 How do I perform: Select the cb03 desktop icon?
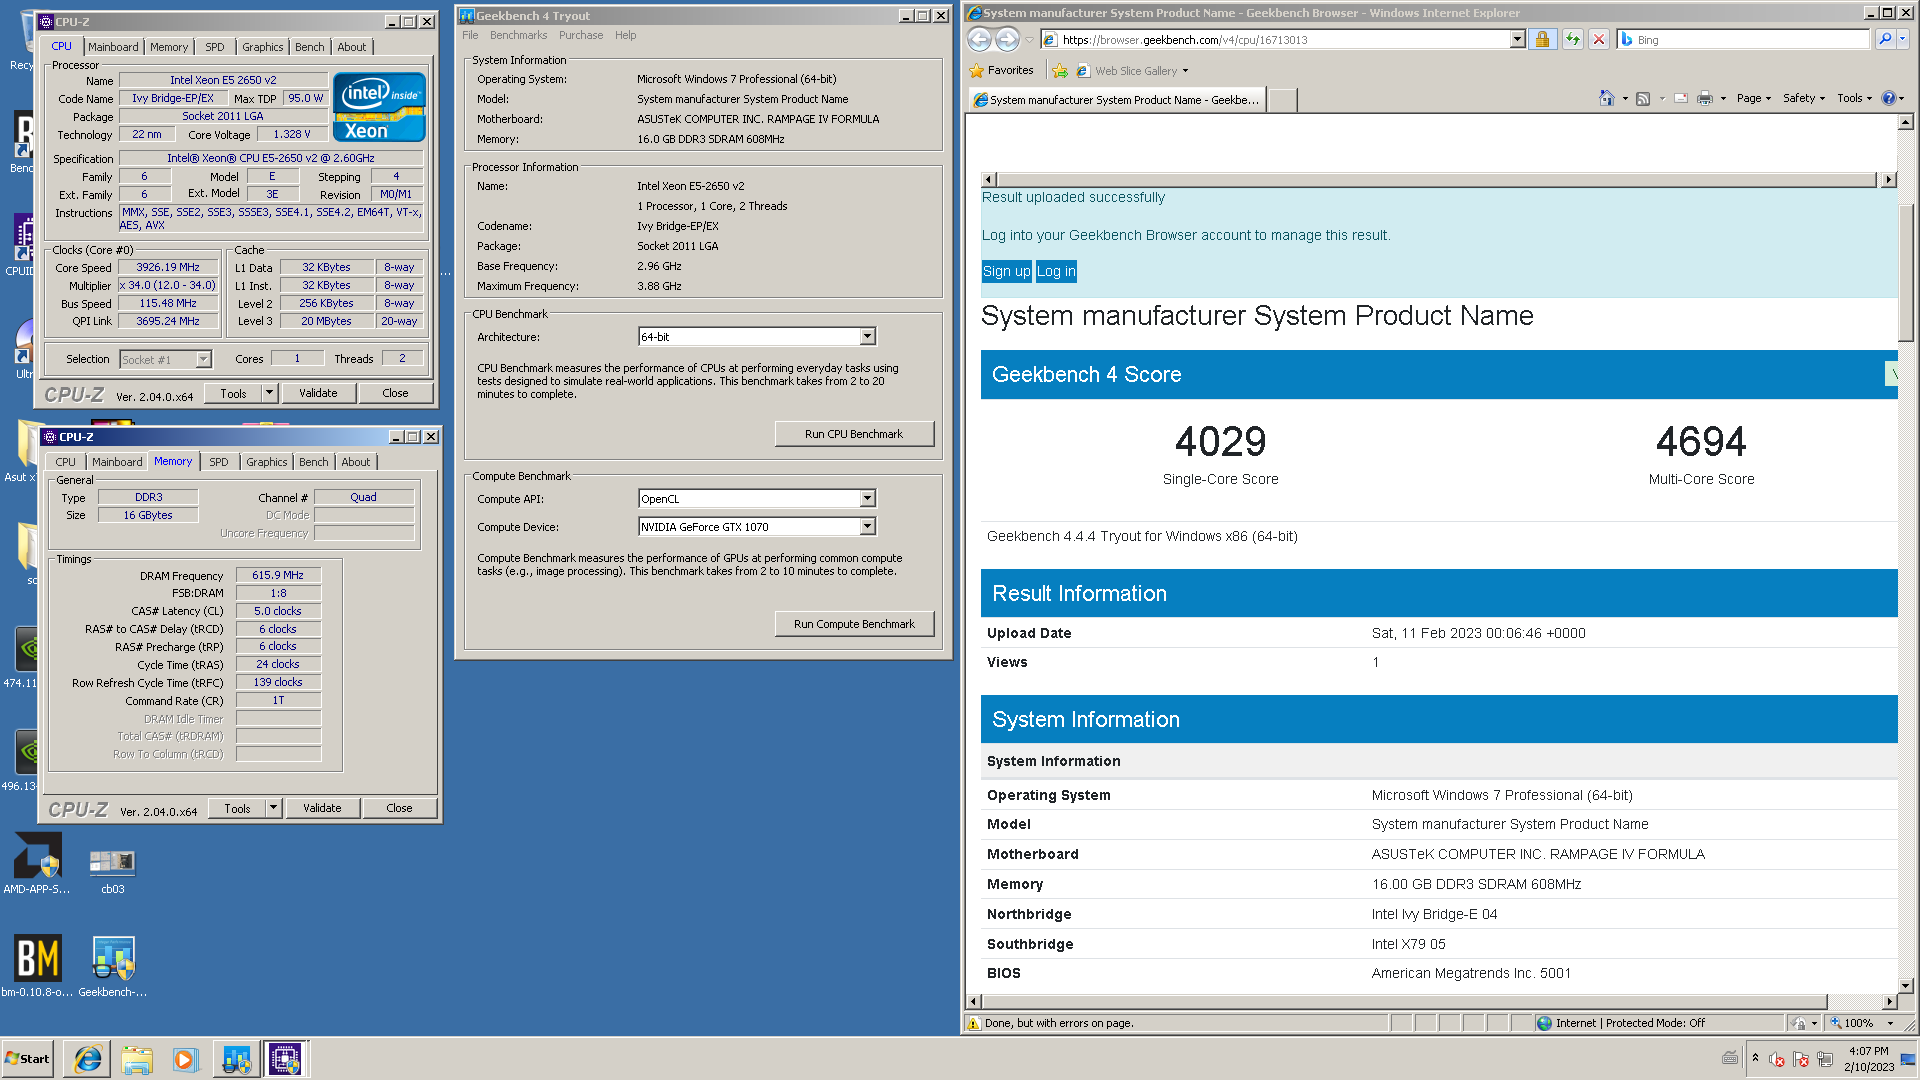(x=112, y=870)
